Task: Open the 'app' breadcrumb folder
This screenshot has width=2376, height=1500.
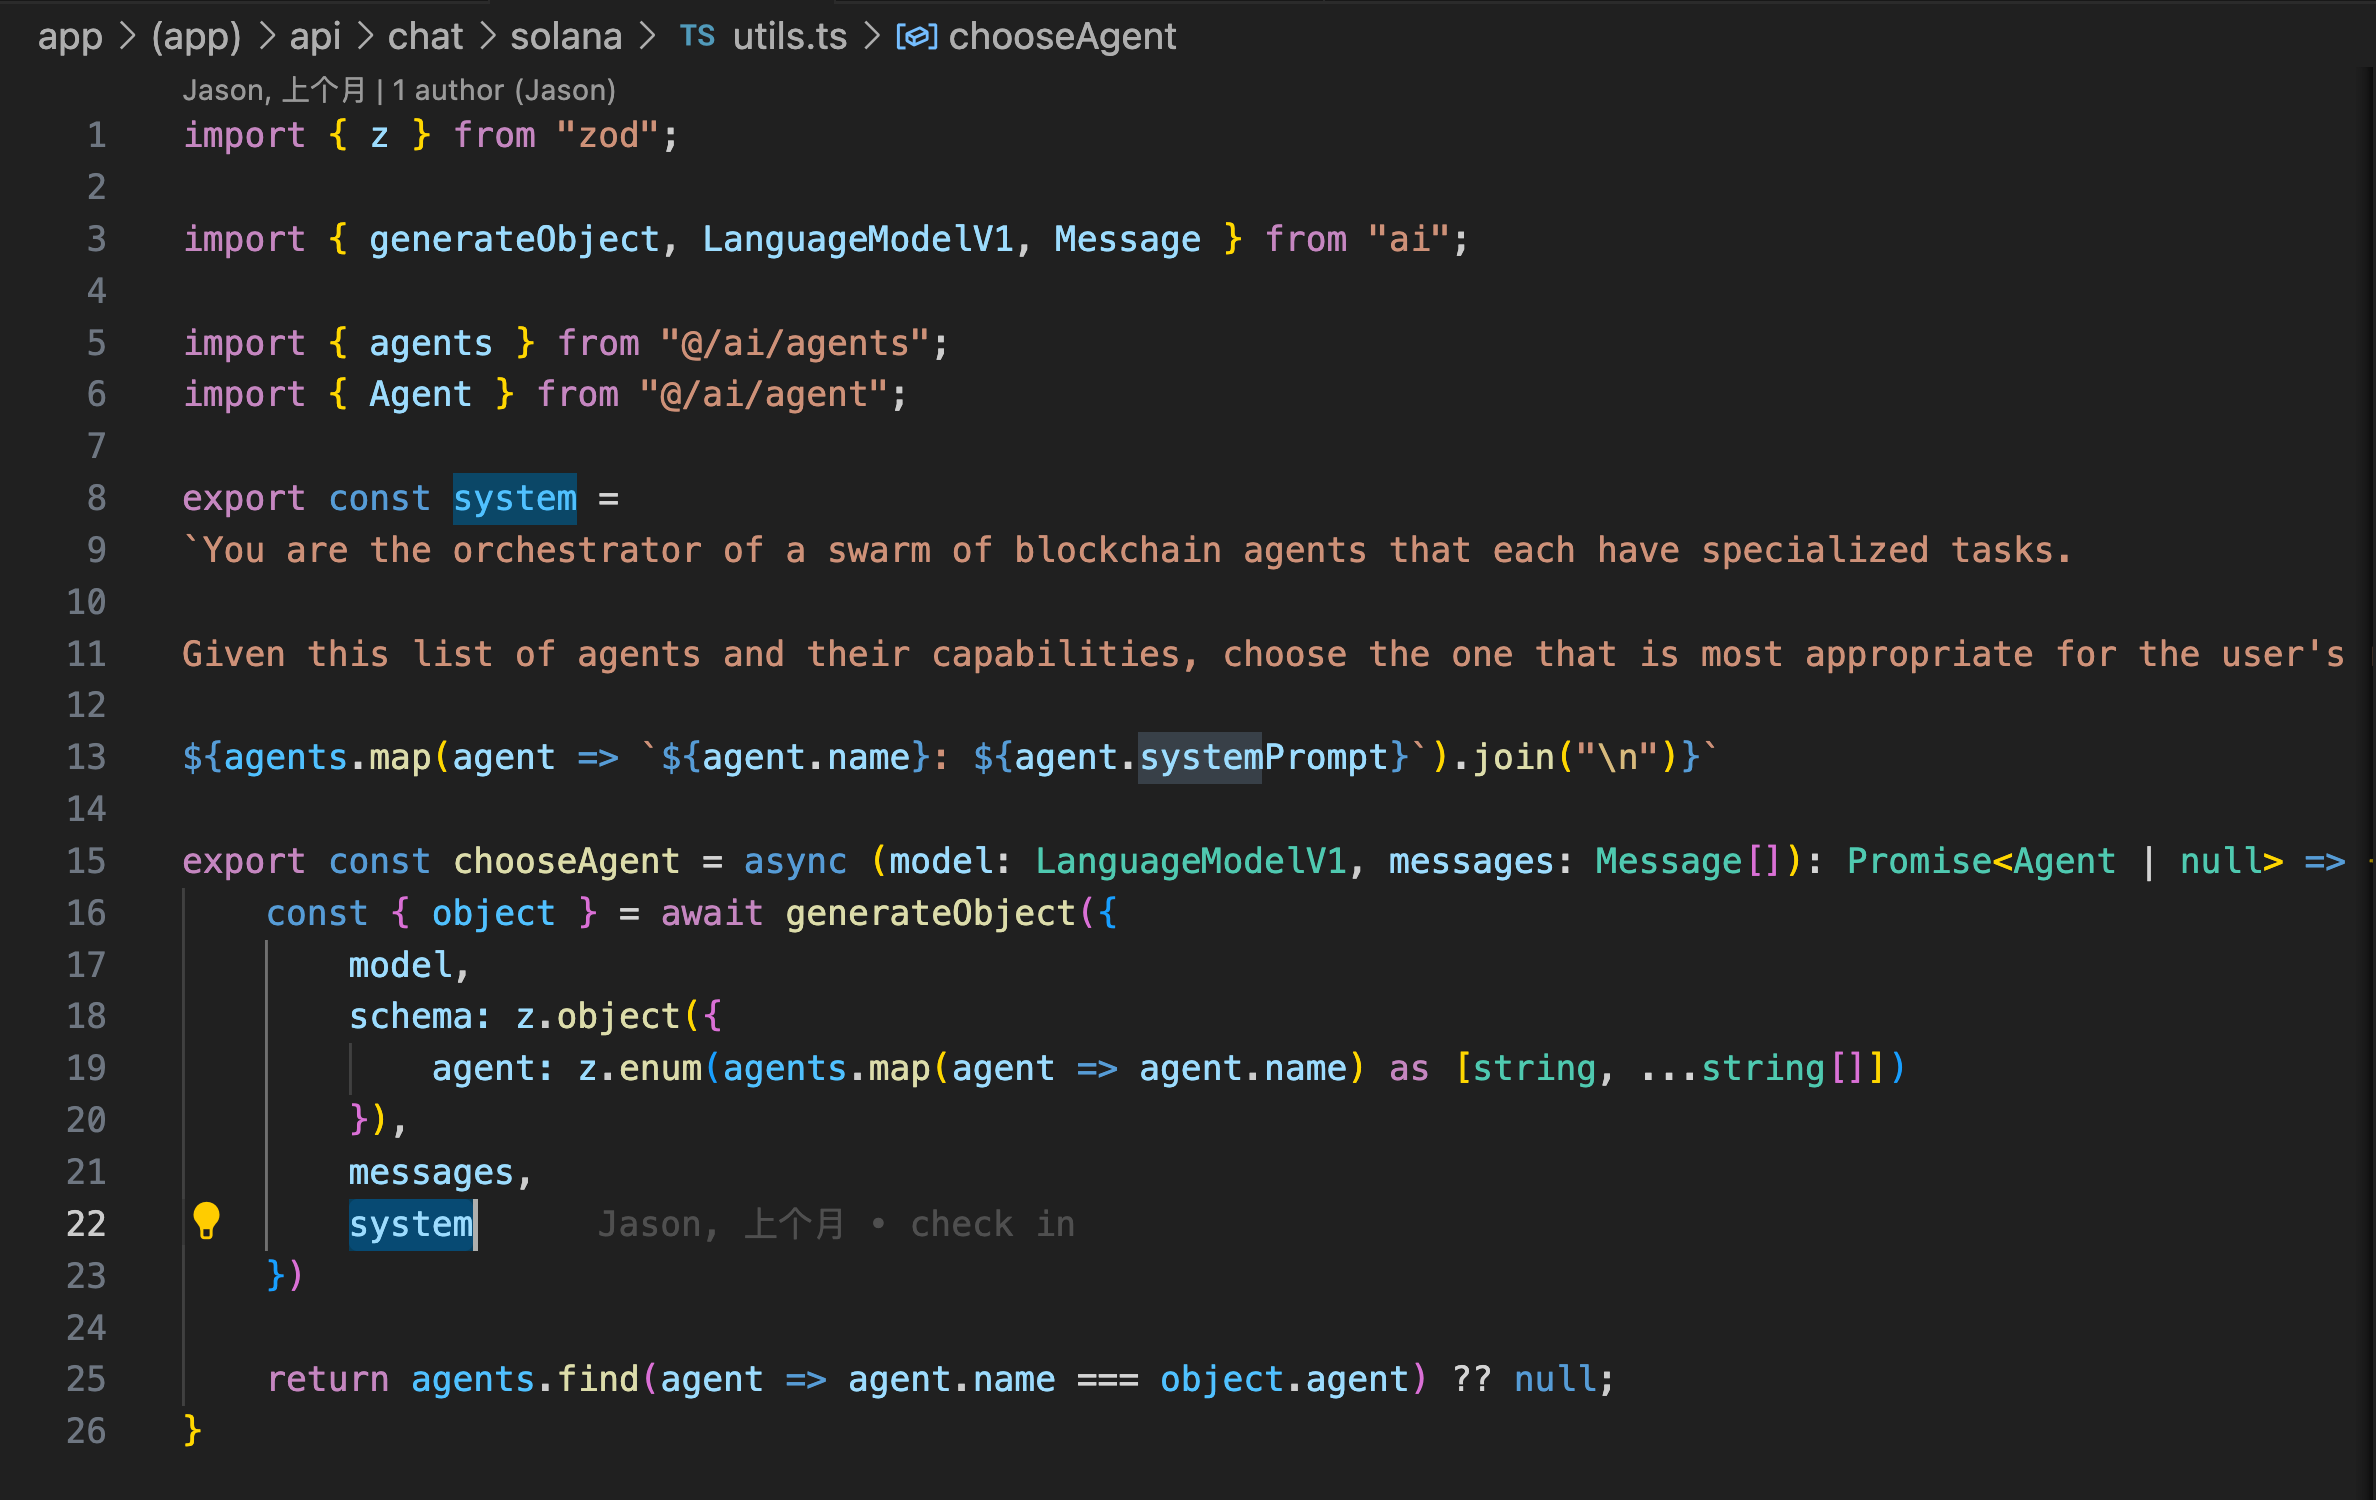Action: tap(70, 37)
